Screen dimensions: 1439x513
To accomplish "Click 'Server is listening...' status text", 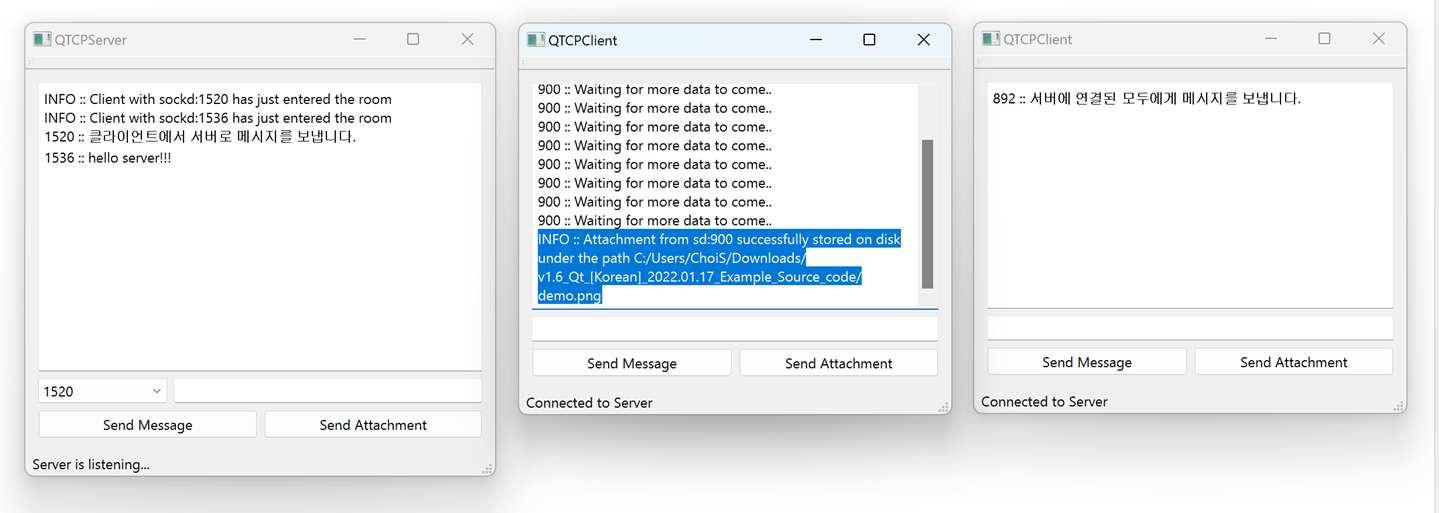I will 91,465.
